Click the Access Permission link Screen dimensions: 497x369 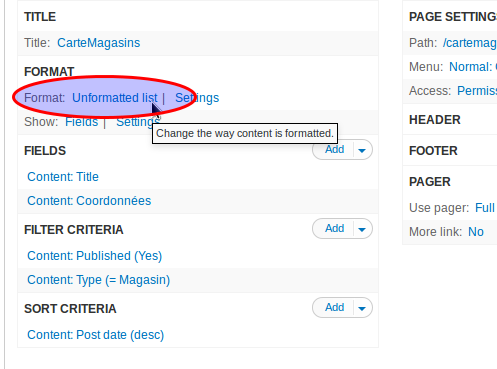point(477,91)
